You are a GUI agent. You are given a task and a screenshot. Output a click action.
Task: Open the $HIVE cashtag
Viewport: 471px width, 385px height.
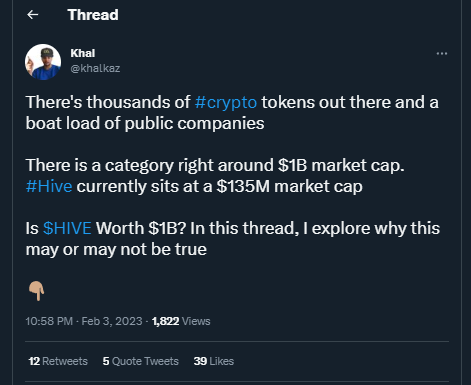[67, 228]
